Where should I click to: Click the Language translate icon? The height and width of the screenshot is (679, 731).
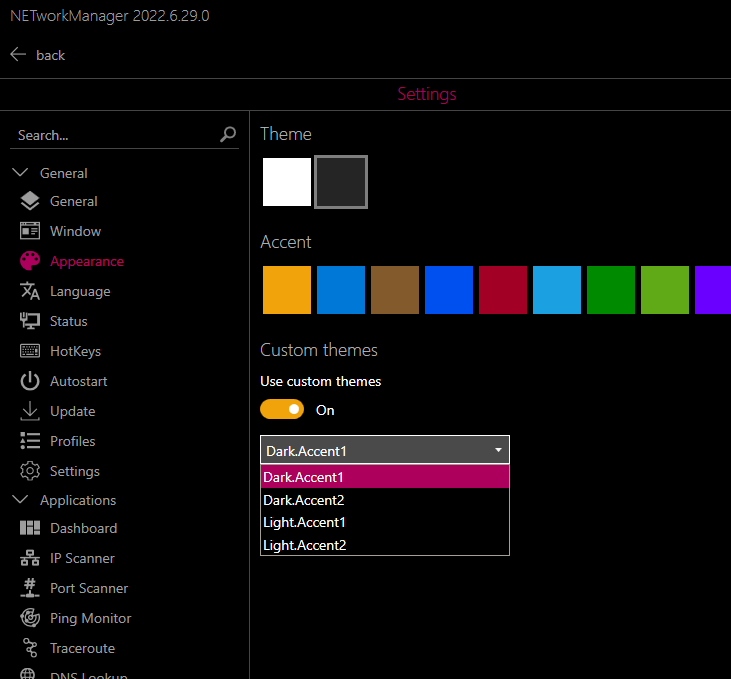(x=30, y=291)
